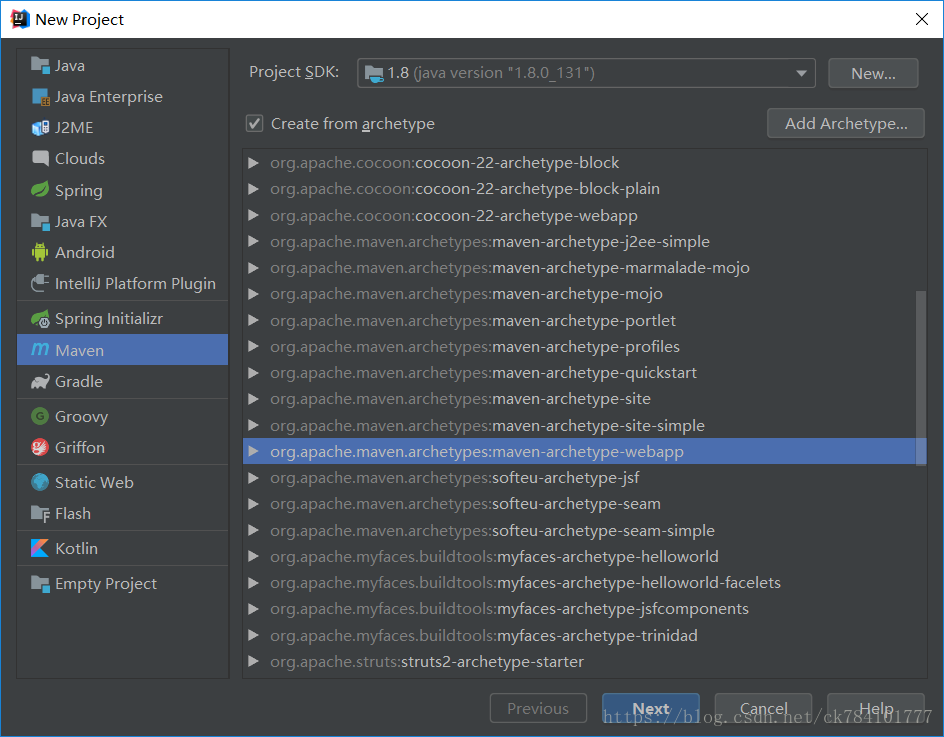The width and height of the screenshot is (944, 737).
Task: Click the Spring Initializr icon
Action: tap(40, 319)
